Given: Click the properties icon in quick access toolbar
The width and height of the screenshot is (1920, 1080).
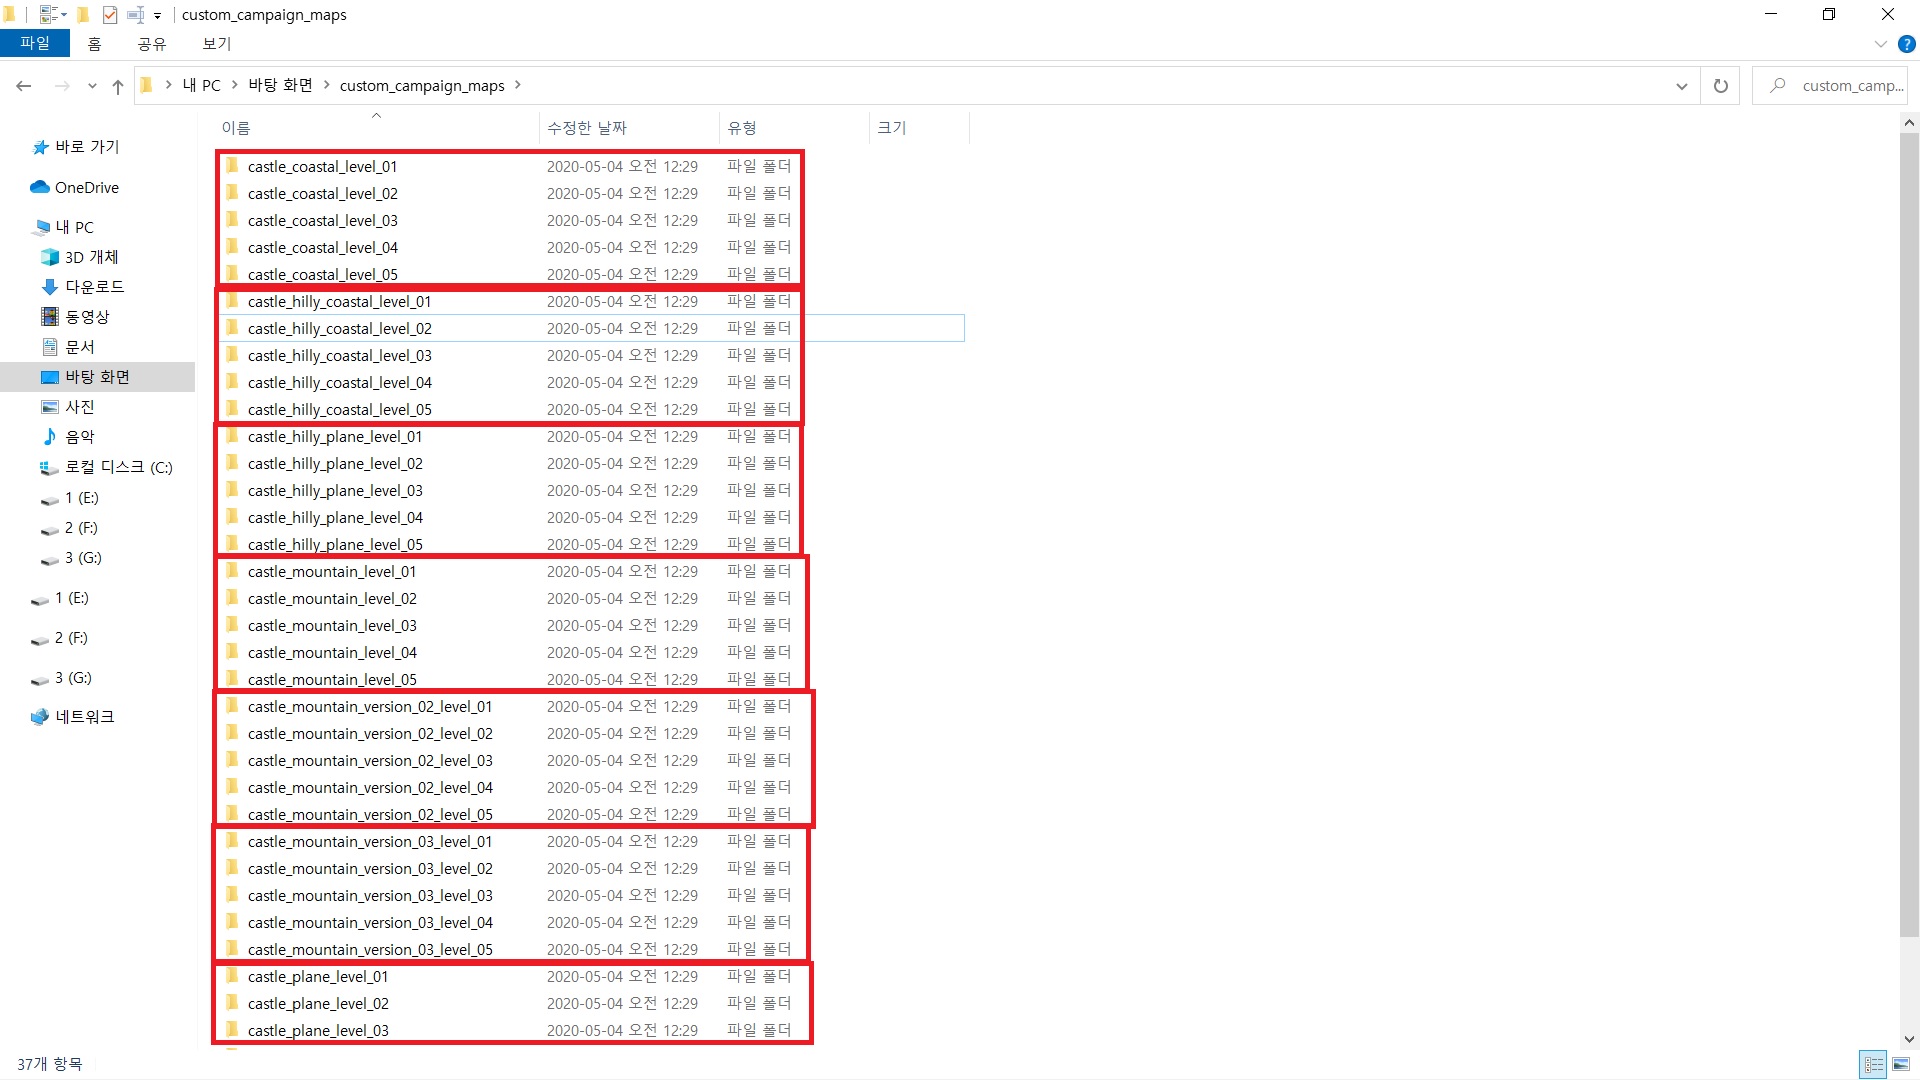Looking at the screenshot, I should [x=110, y=15].
